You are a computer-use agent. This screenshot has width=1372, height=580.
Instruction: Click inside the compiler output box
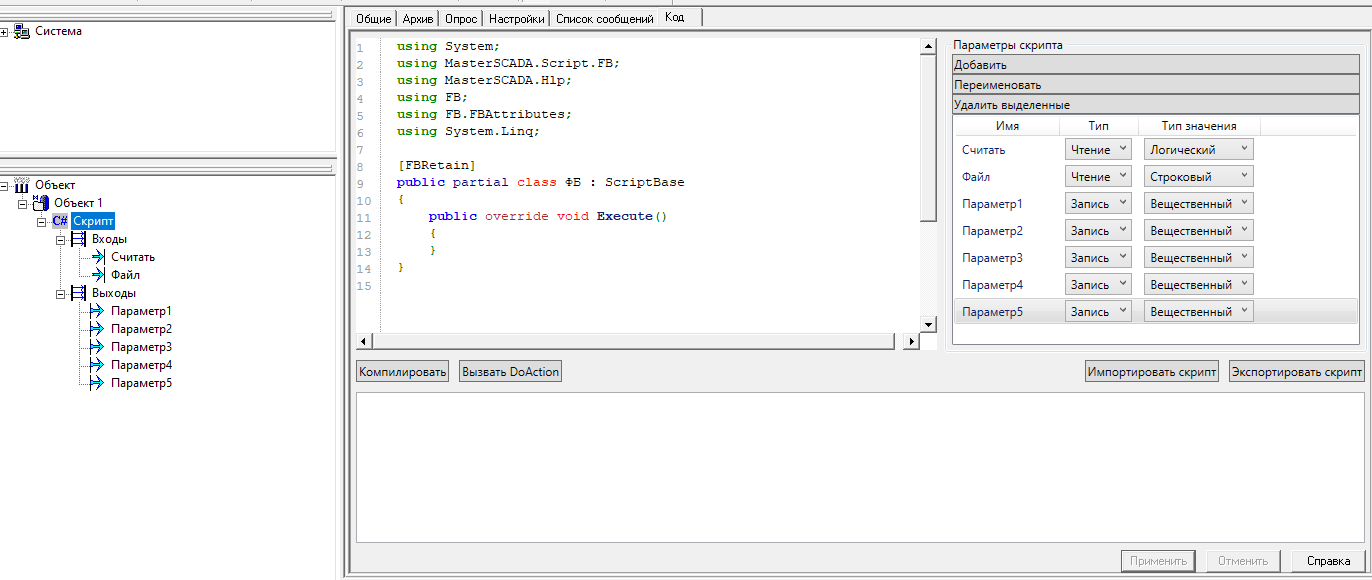point(860,467)
